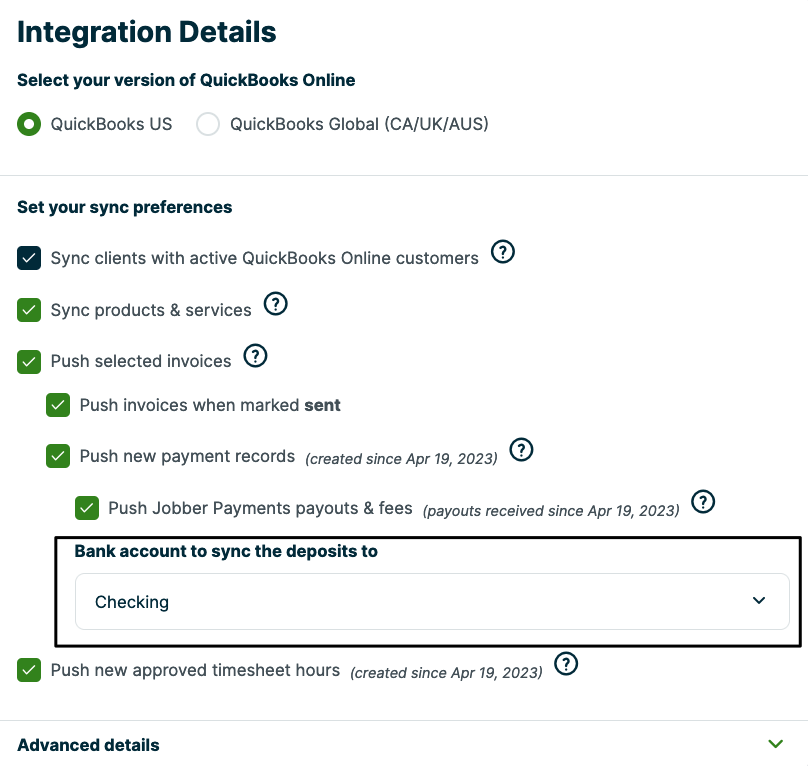Uncheck Push Jobber Payments payouts & fees

(x=87, y=508)
